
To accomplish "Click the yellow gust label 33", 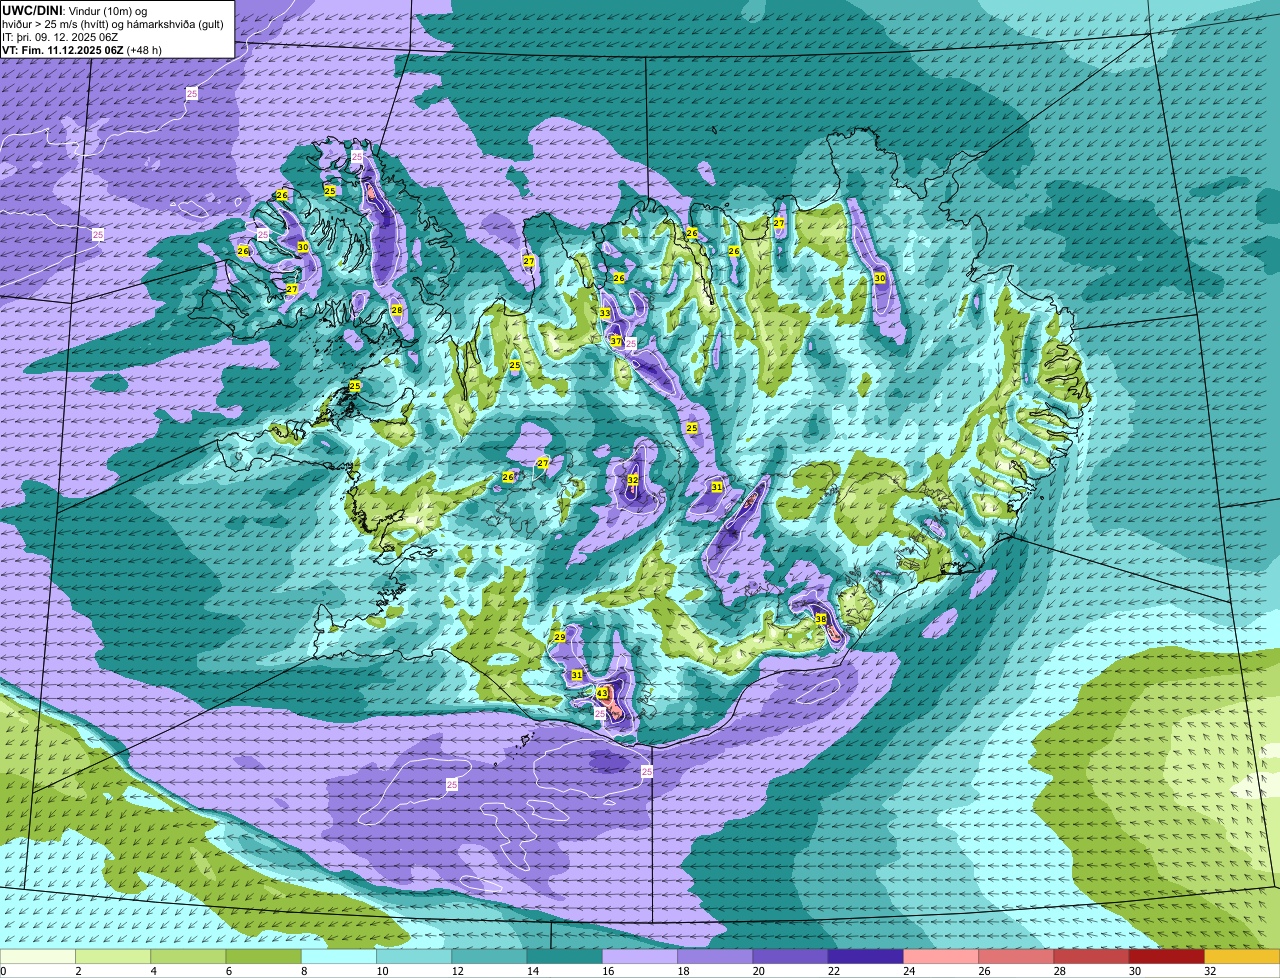I will (x=604, y=313).
